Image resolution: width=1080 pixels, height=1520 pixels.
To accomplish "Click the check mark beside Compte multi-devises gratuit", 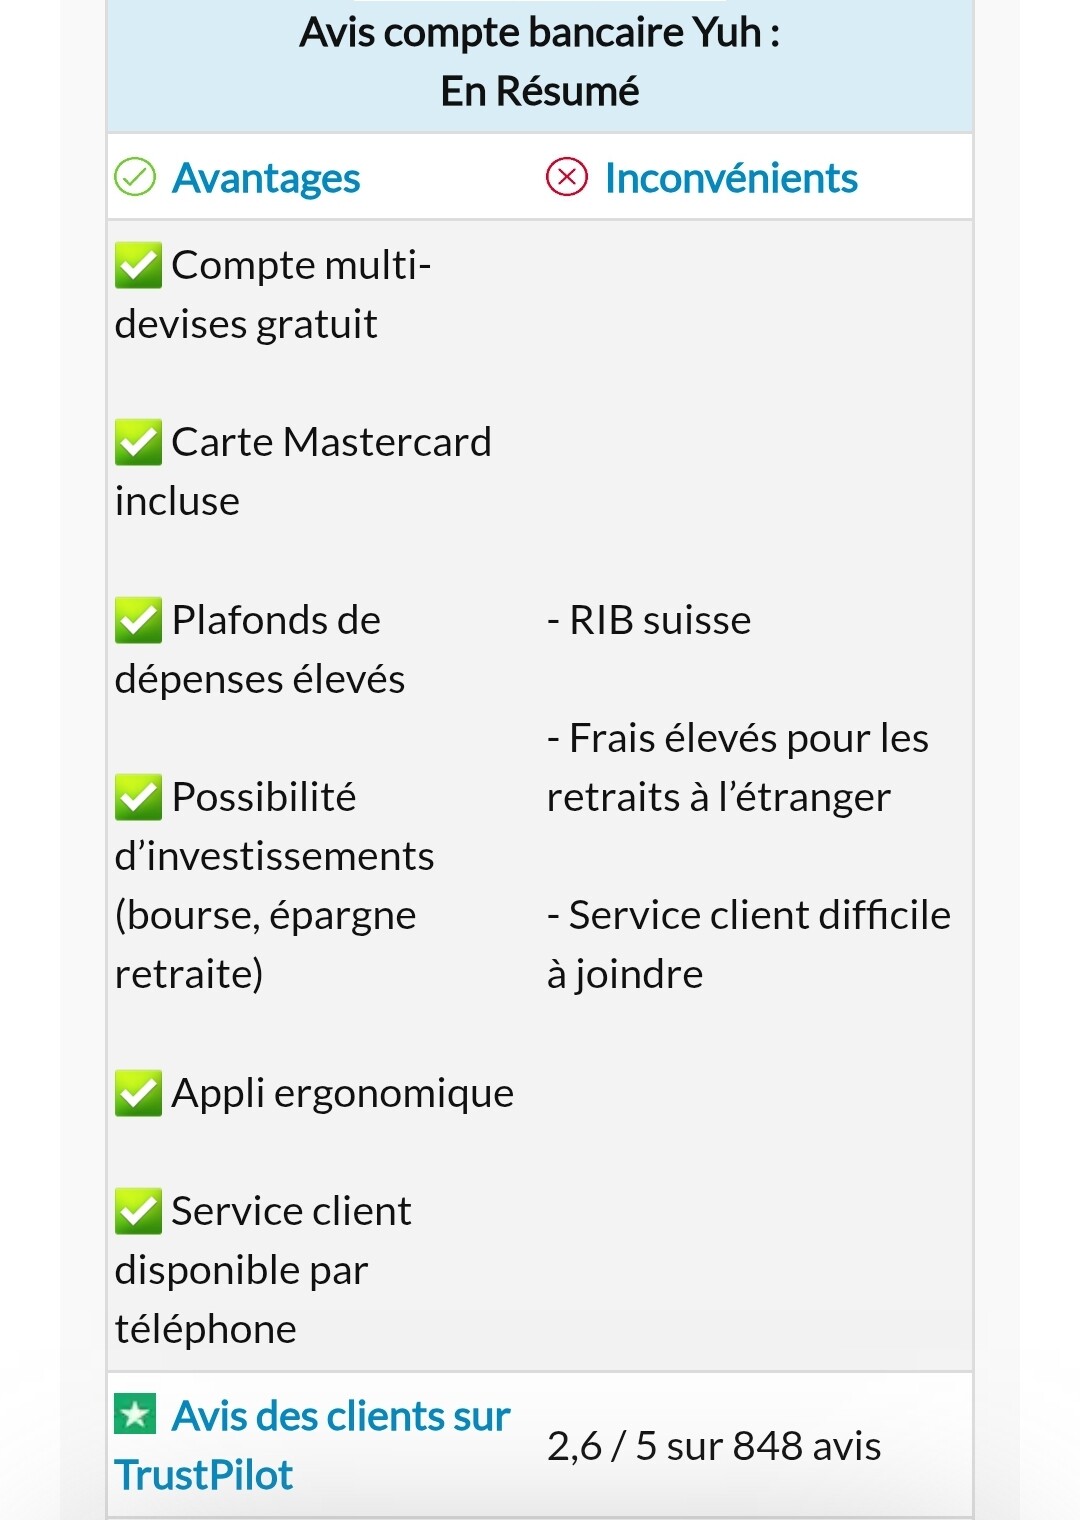I will pyautogui.click(x=138, y=266).
